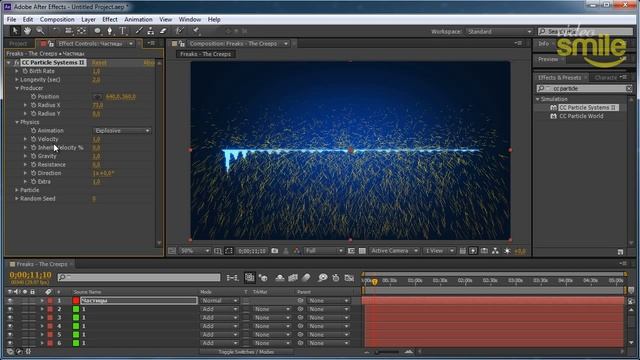The height and width of the screenshot is (360, 640).
Task: Click the timeline current-time indicator marker
Action: (x=374, y=282)
